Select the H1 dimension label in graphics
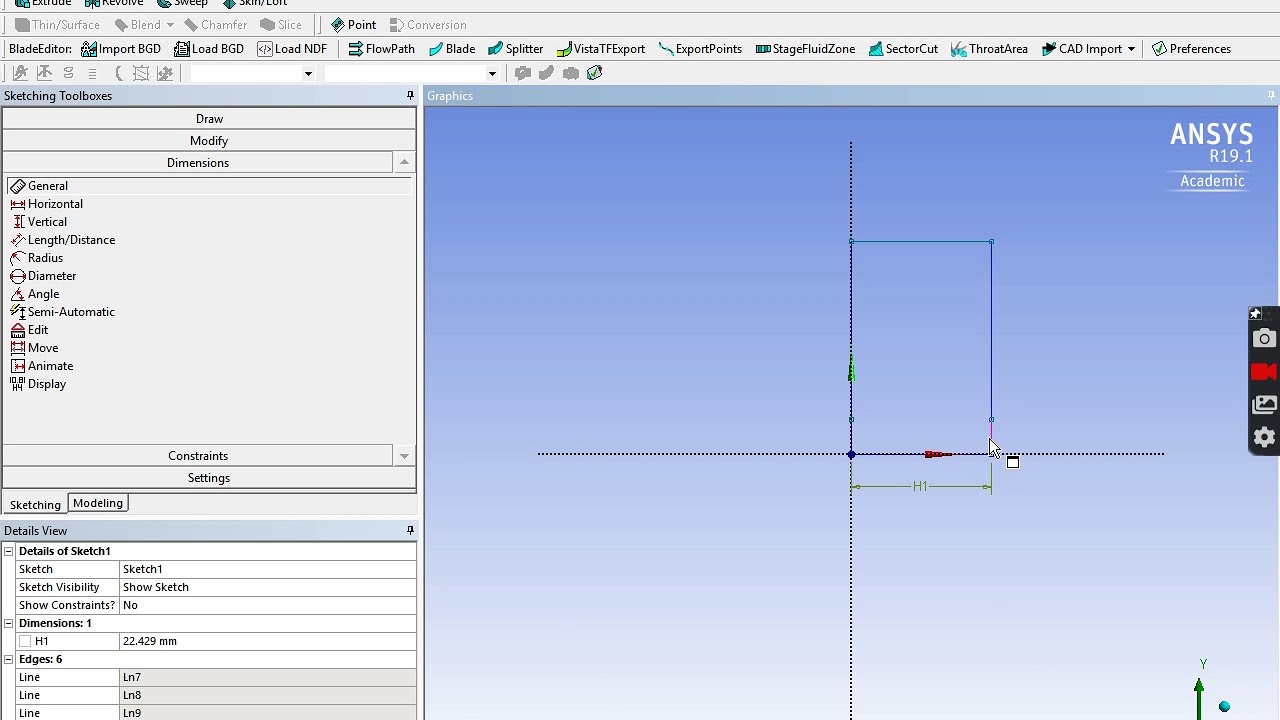 click(920, 486)
